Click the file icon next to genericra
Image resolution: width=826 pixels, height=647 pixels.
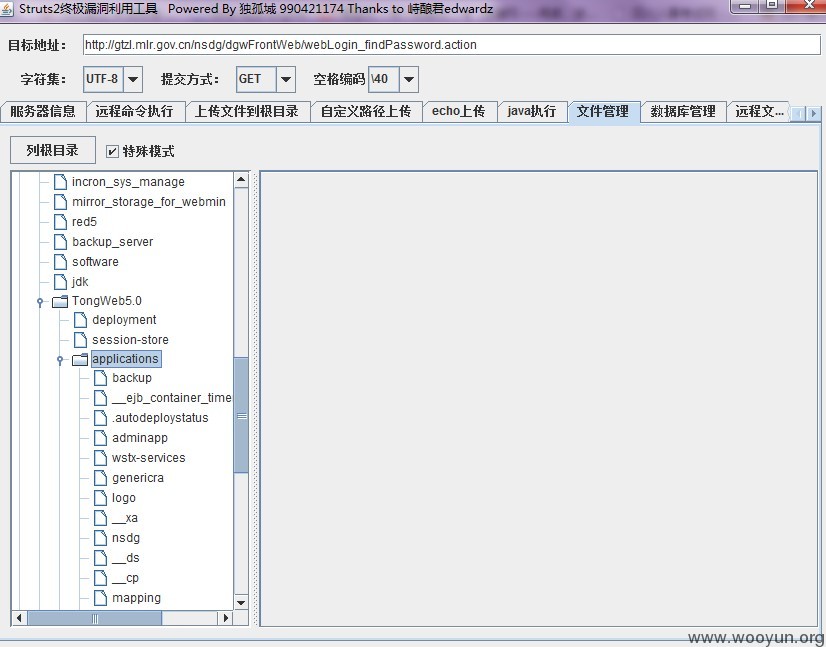click(101, 478)
